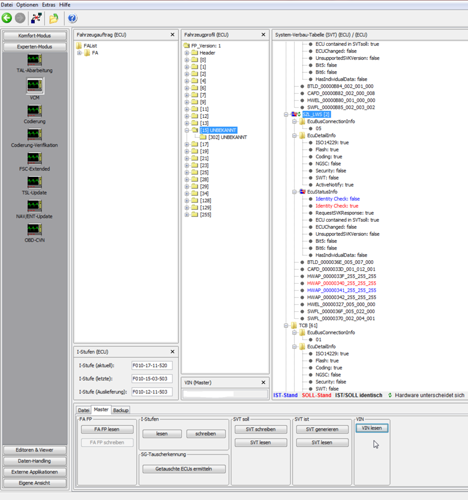Image resolution: width=468 pixels, height=500 pixels.
Task: Click the FP_Version folder icon
Action: click(x=187, y=46)
